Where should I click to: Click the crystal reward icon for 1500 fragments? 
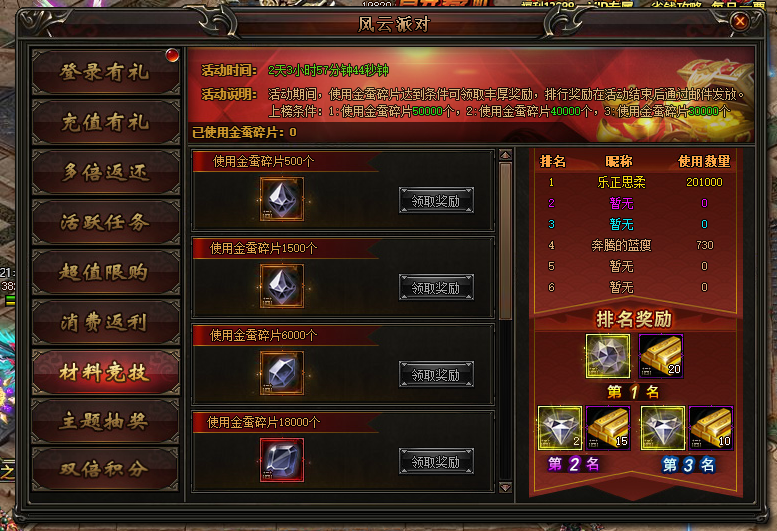point(282,286)
